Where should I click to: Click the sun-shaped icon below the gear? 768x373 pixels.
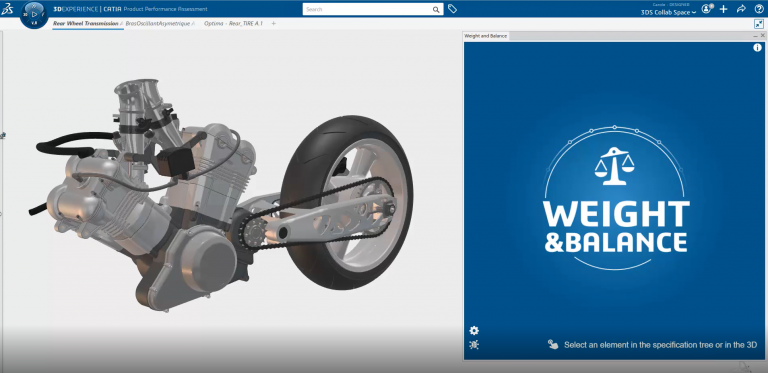pos(474,345)
